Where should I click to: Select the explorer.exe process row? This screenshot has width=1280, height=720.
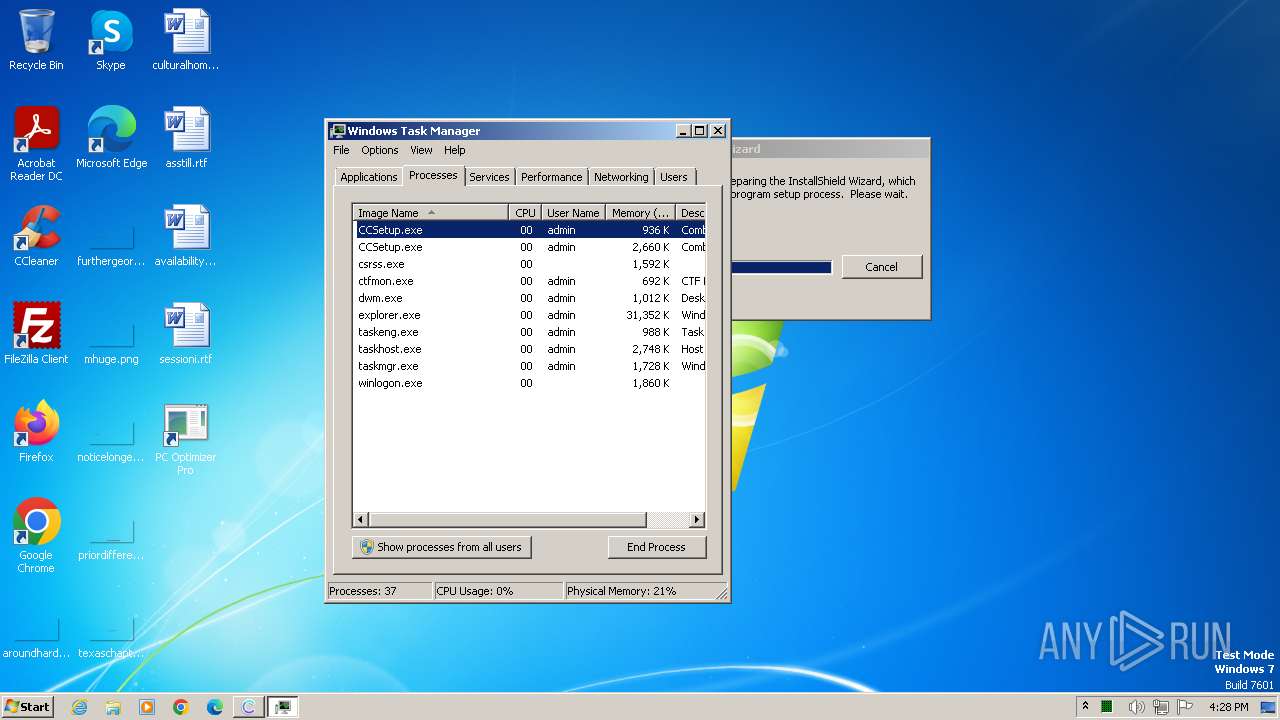coord(530,315)
